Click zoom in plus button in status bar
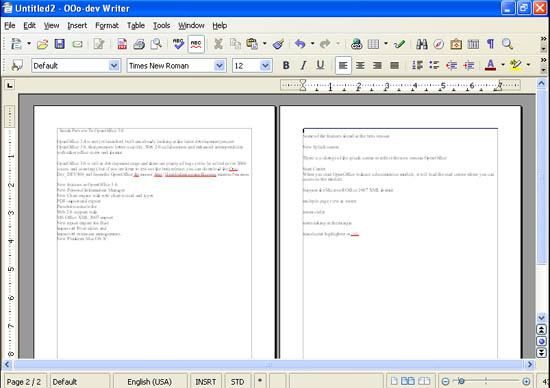 point(526,381)
